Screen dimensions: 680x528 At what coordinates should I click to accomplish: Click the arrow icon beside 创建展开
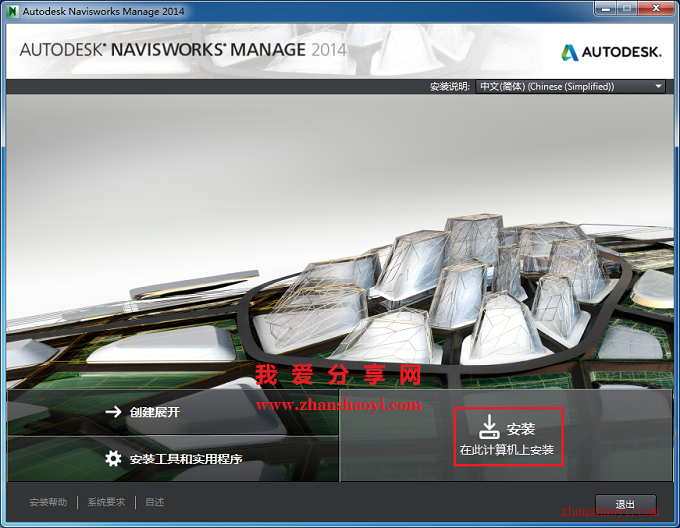[x=114, y=412]
